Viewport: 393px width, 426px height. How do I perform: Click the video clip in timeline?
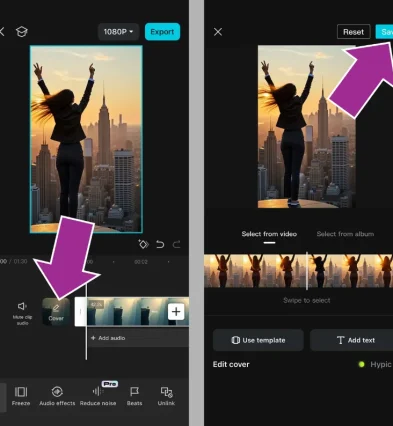(137, 312)
